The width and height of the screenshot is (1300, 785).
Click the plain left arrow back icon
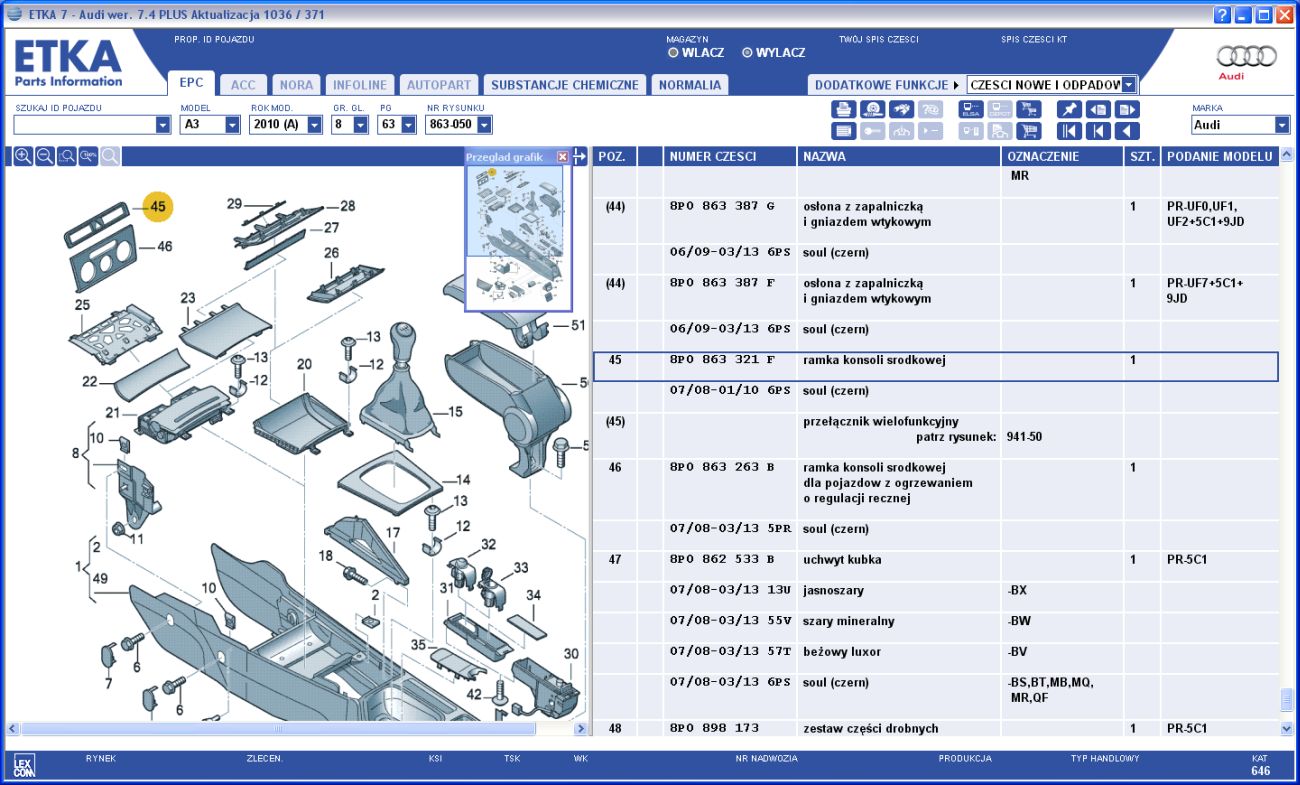[x=1127, y=131]
